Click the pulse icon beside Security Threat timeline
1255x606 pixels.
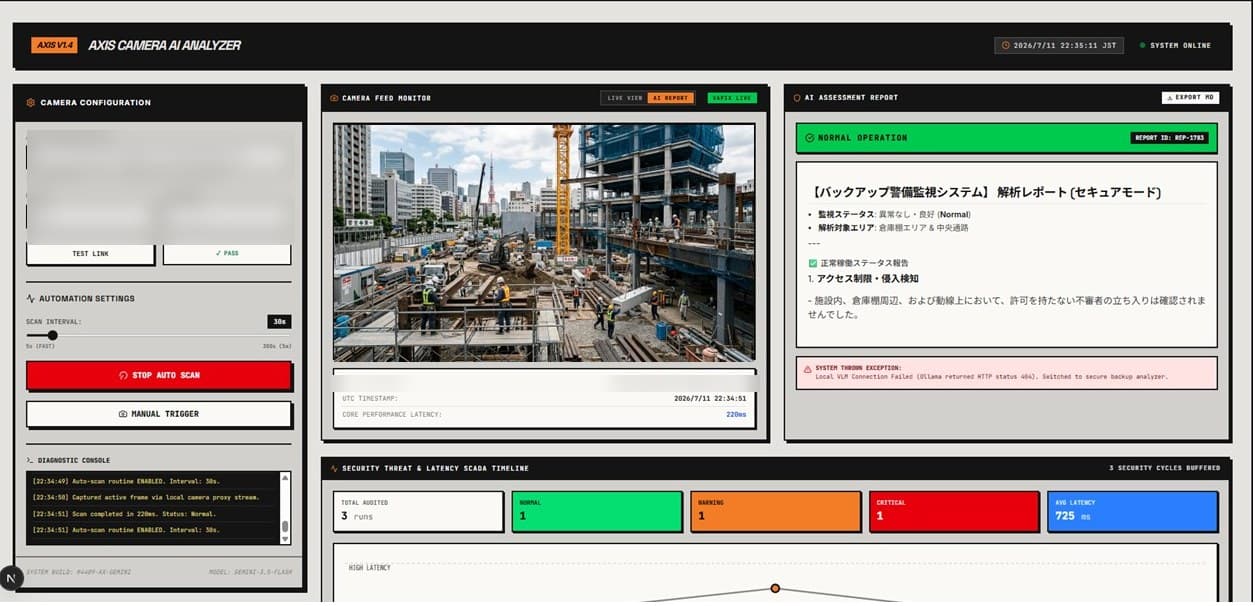[x=335, y=468]
